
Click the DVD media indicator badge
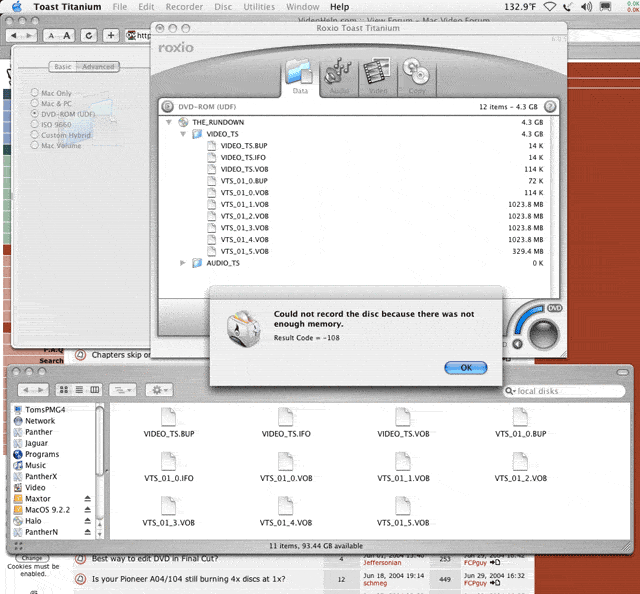[x=554, y=308]
